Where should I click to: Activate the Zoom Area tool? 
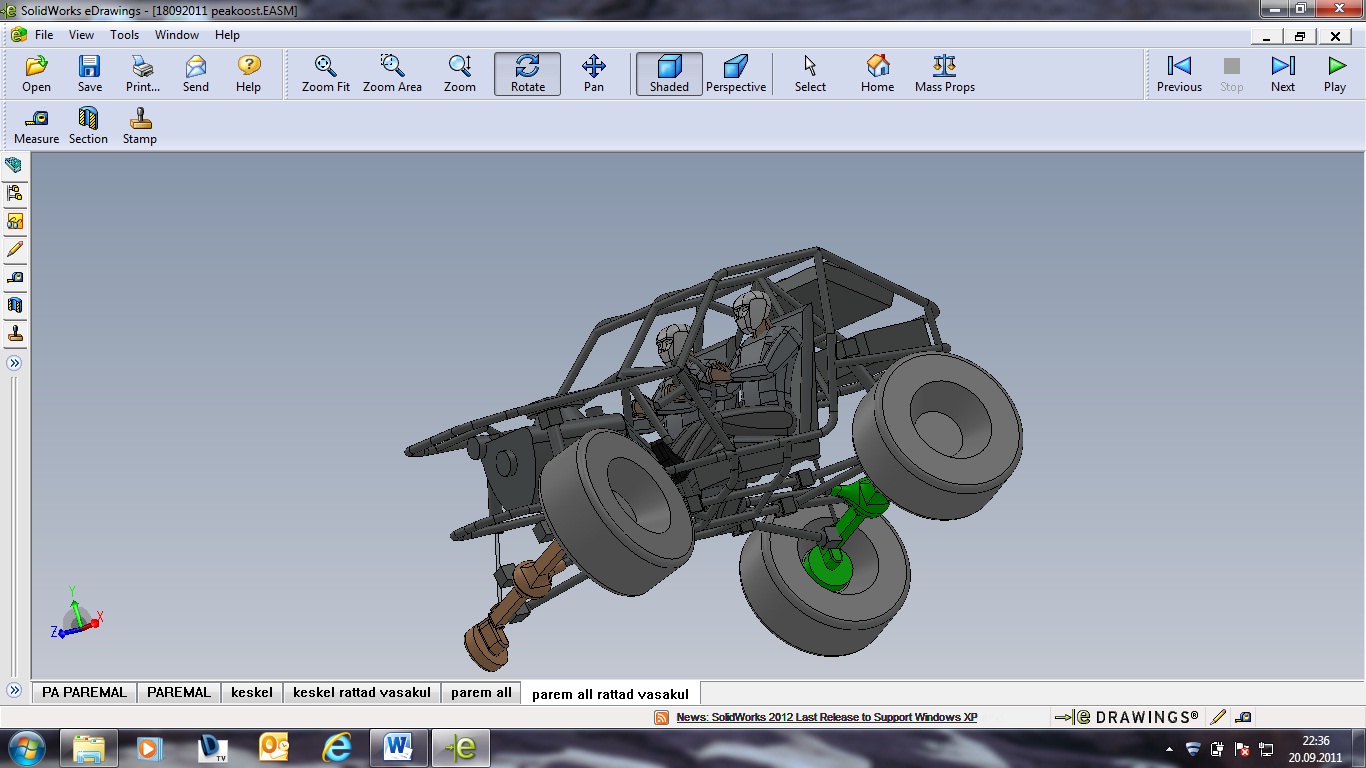point(392,74)
